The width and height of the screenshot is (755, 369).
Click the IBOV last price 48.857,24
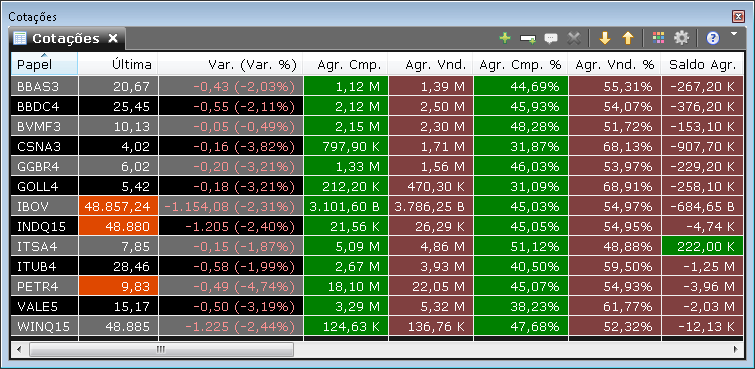click(118, 207)
